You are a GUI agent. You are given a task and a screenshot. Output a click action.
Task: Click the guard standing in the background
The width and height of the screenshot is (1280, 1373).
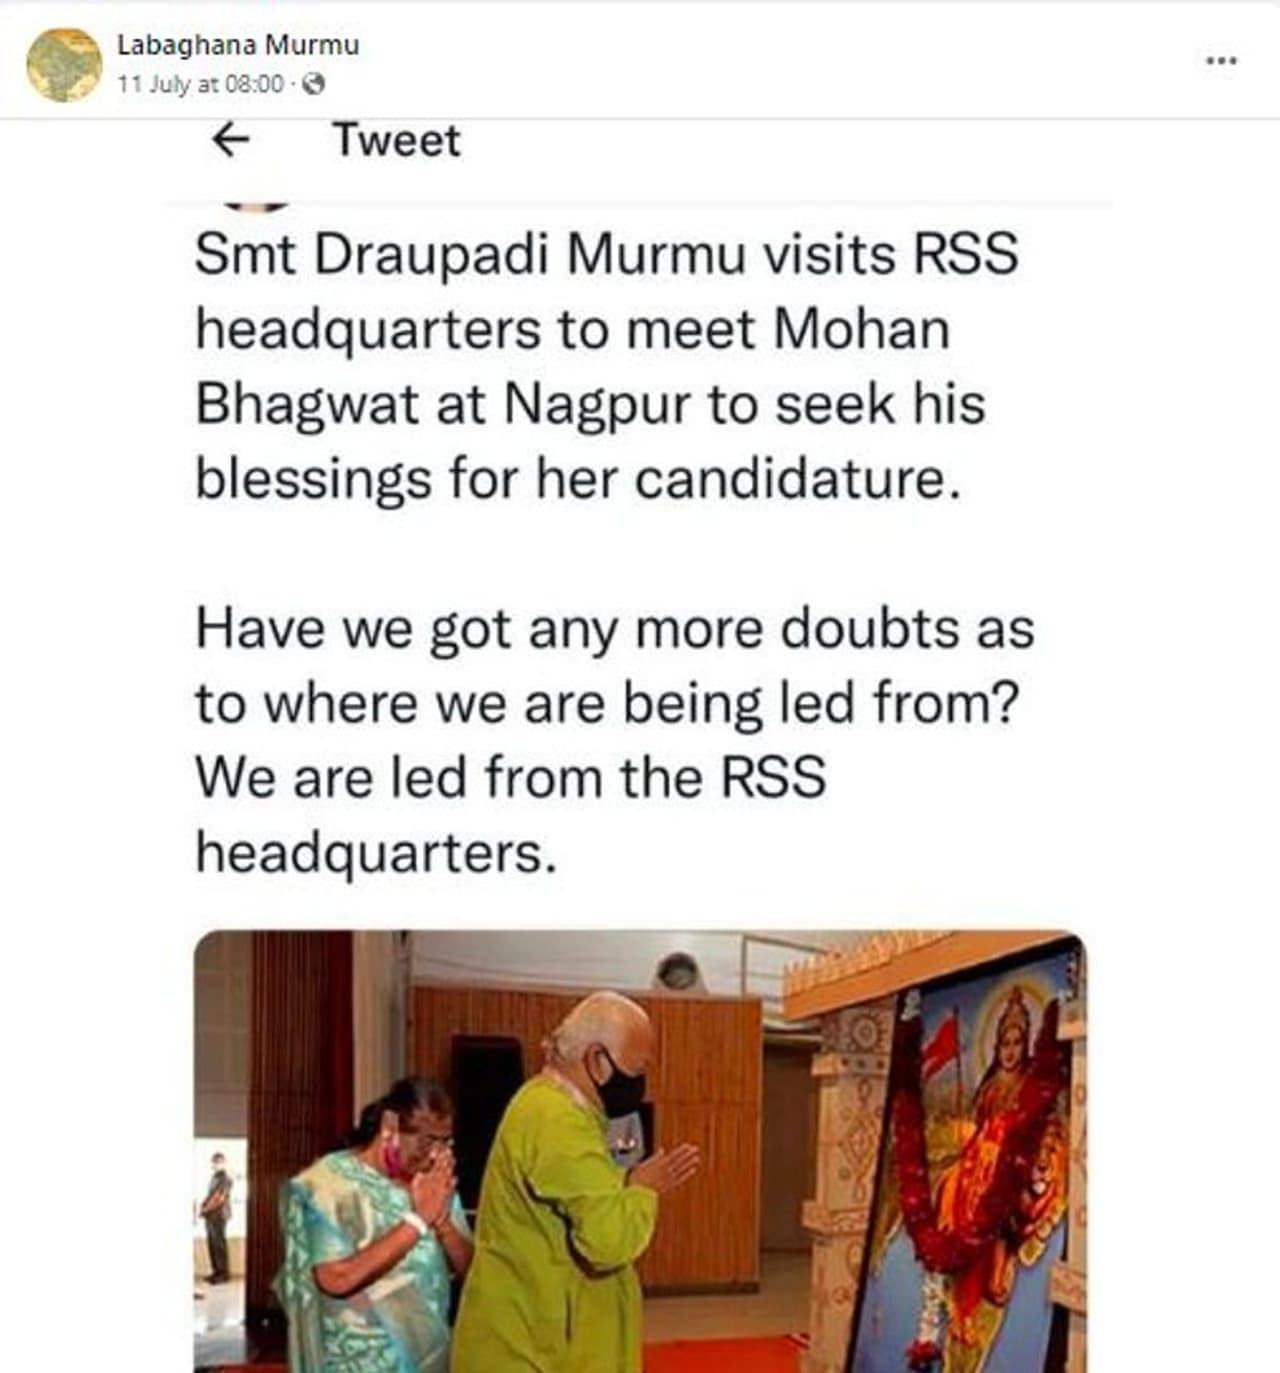point(217,1215)
